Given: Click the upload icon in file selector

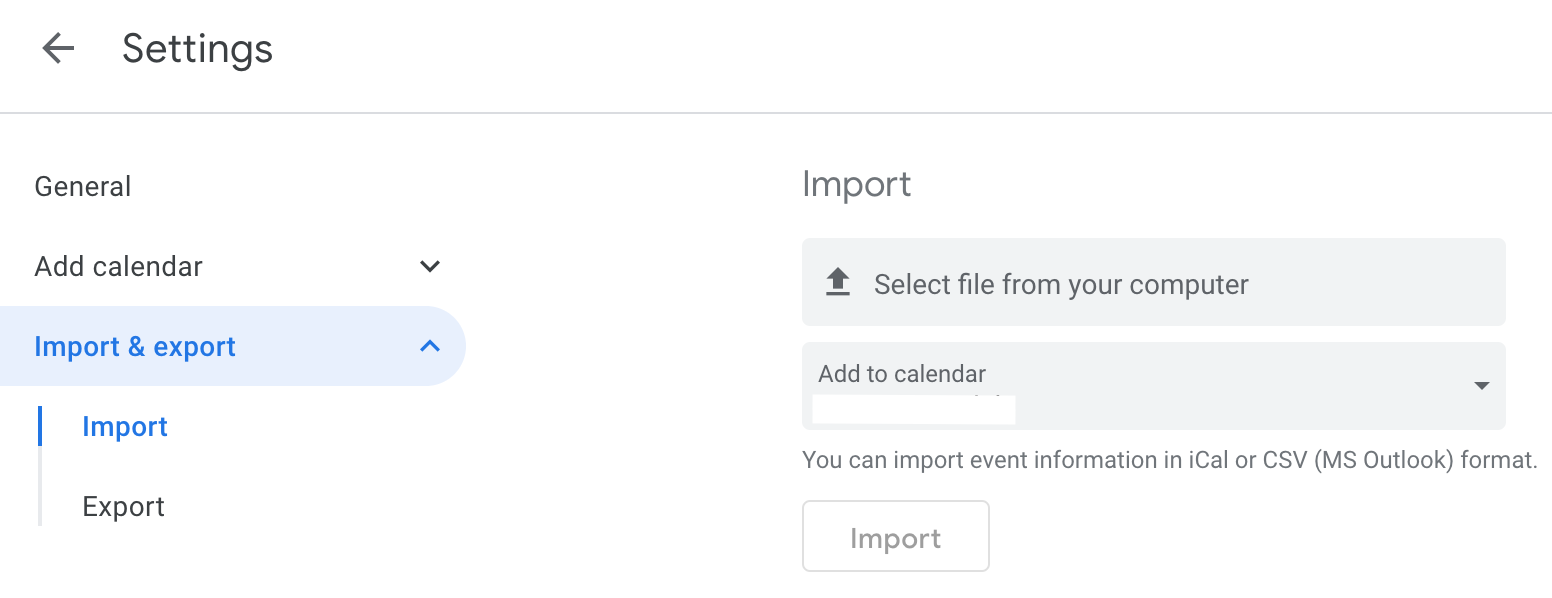Looking at the screenshot, I should point(837,283).
